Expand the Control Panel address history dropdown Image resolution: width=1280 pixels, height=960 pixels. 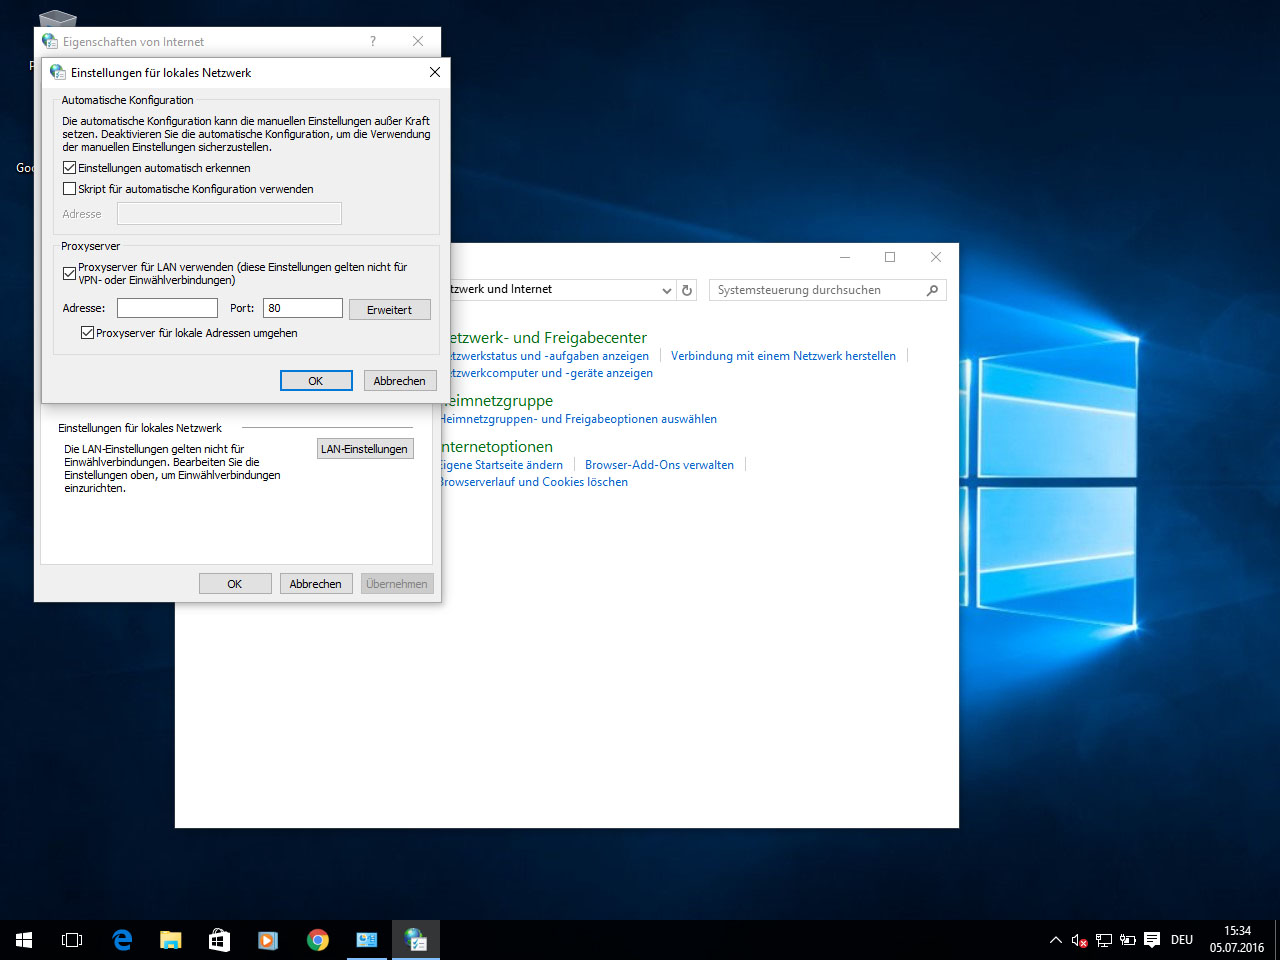pyautogui.click(x=667, y=290)
